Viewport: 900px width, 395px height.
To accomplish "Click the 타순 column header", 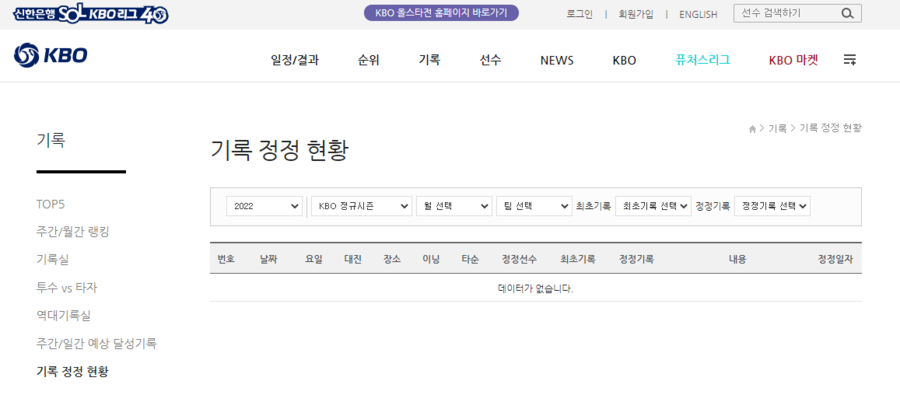I will click(470, 260).
